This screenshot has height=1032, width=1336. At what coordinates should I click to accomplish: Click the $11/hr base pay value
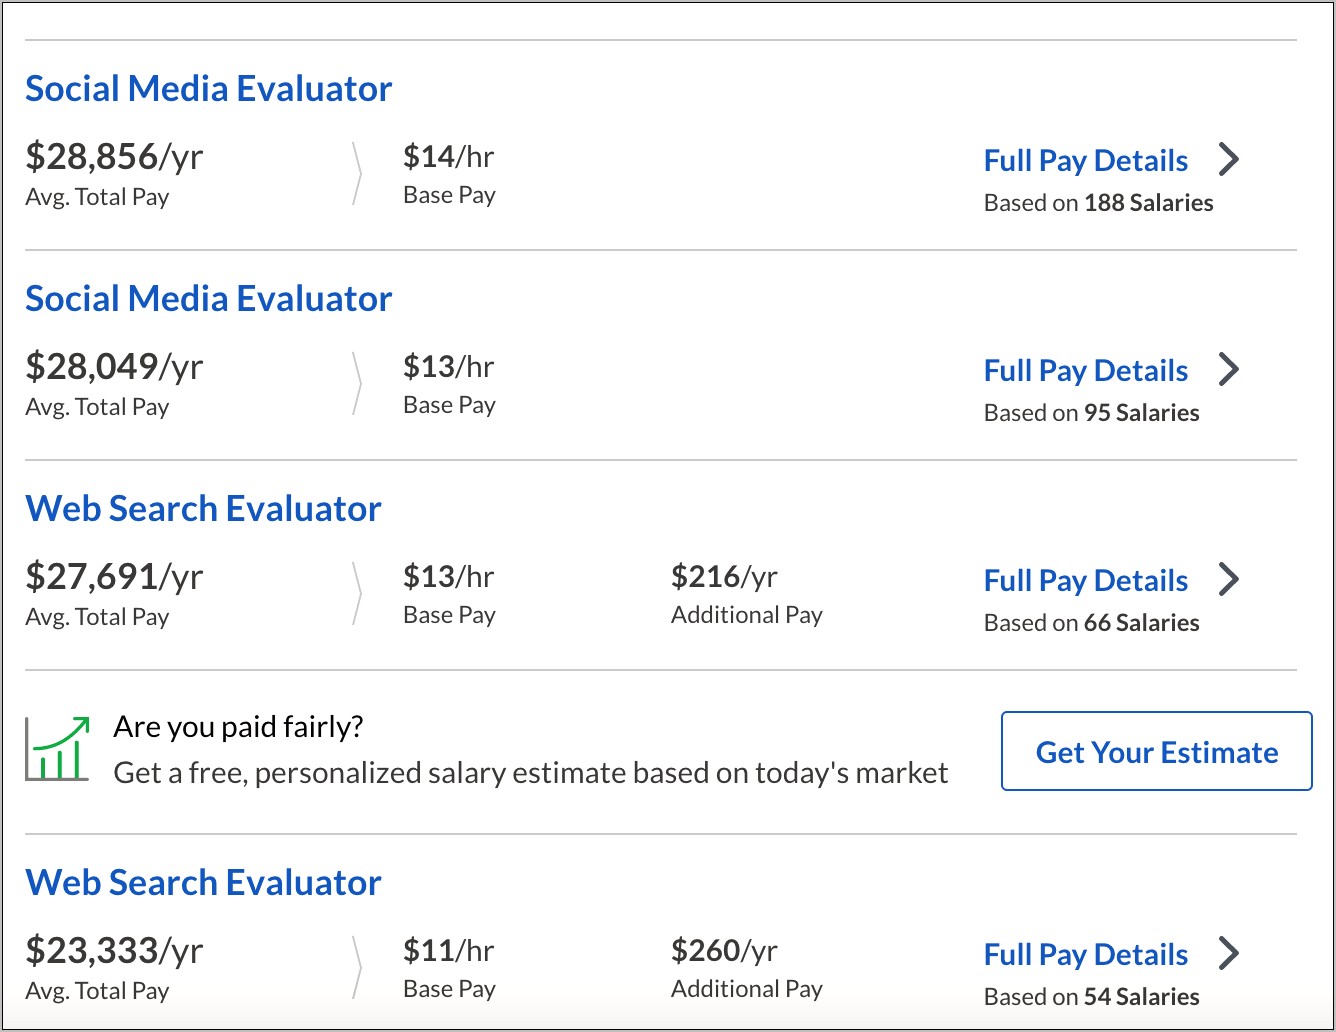point(448,951)
